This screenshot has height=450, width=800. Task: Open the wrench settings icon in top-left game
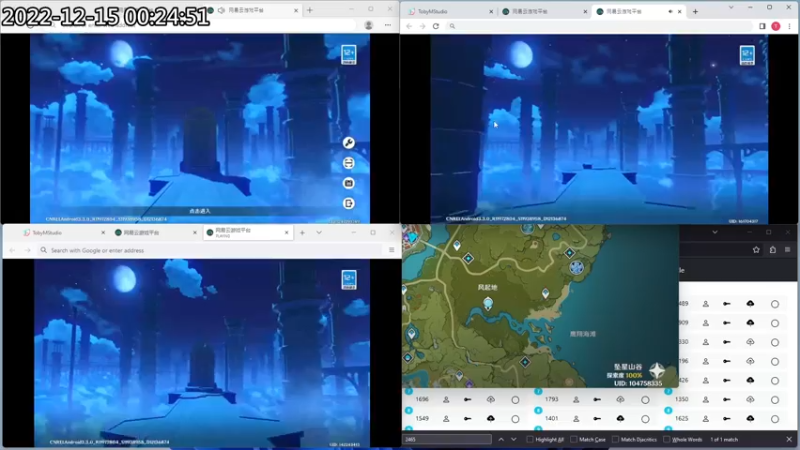pos(348,143)
